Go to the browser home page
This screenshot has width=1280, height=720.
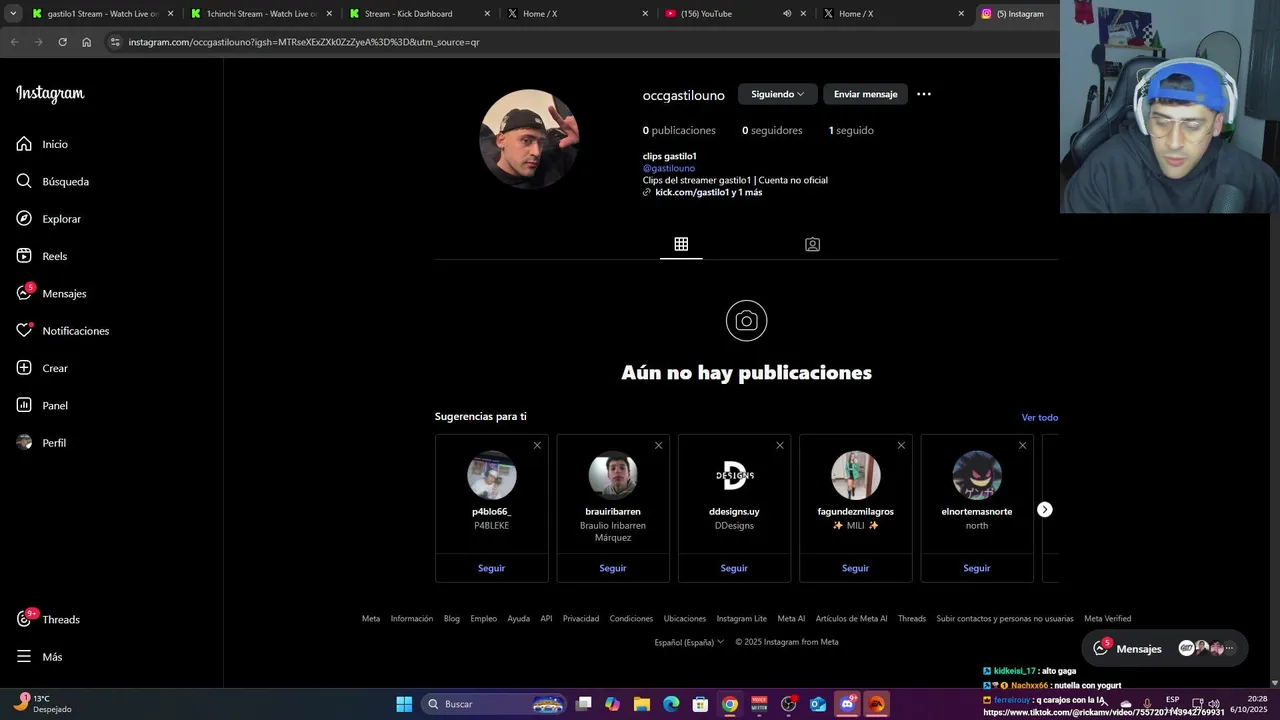(x=86, y=42)
